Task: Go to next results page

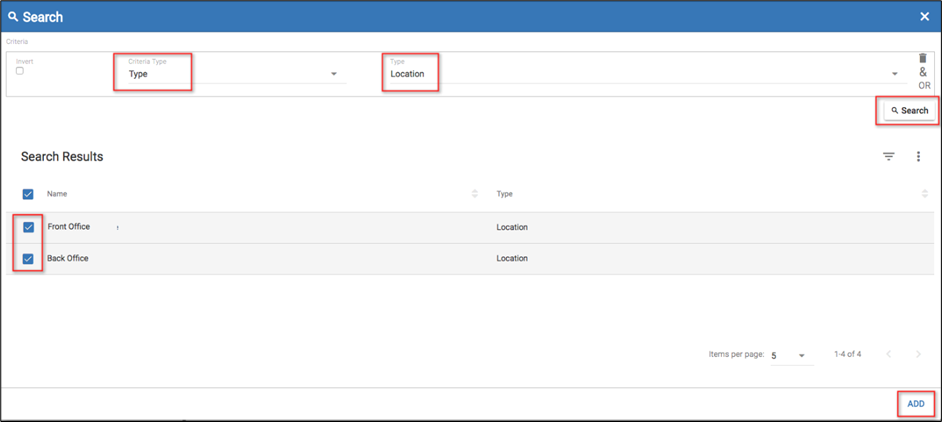Action: tap(918, 354)
